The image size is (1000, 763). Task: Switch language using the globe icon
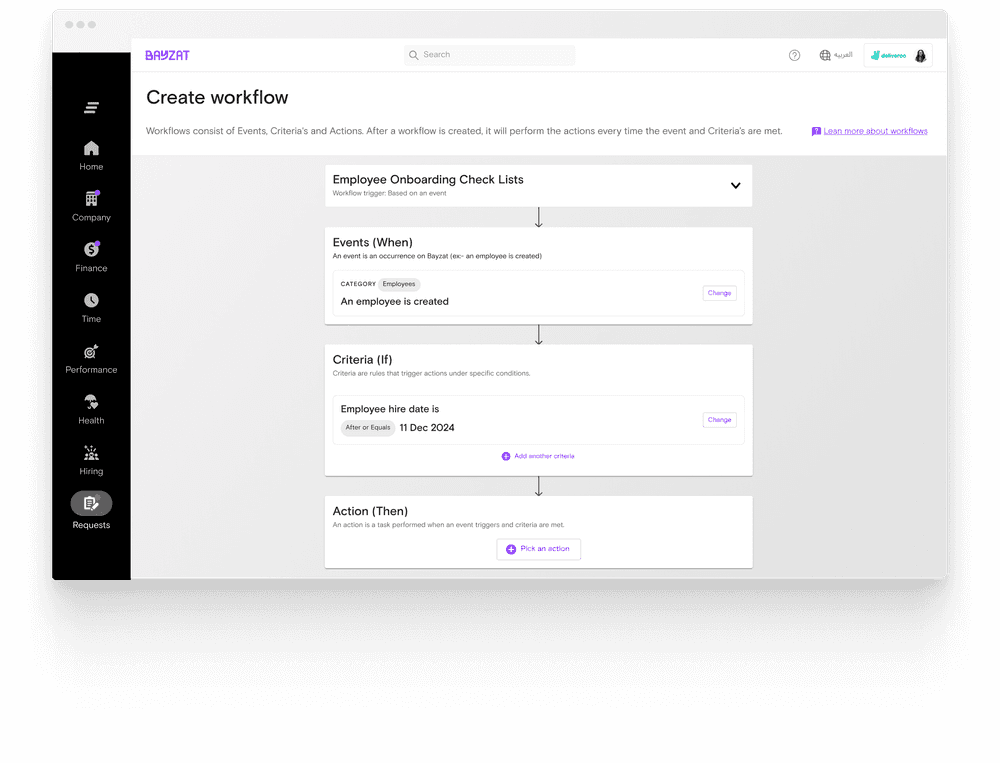[825, 56]
